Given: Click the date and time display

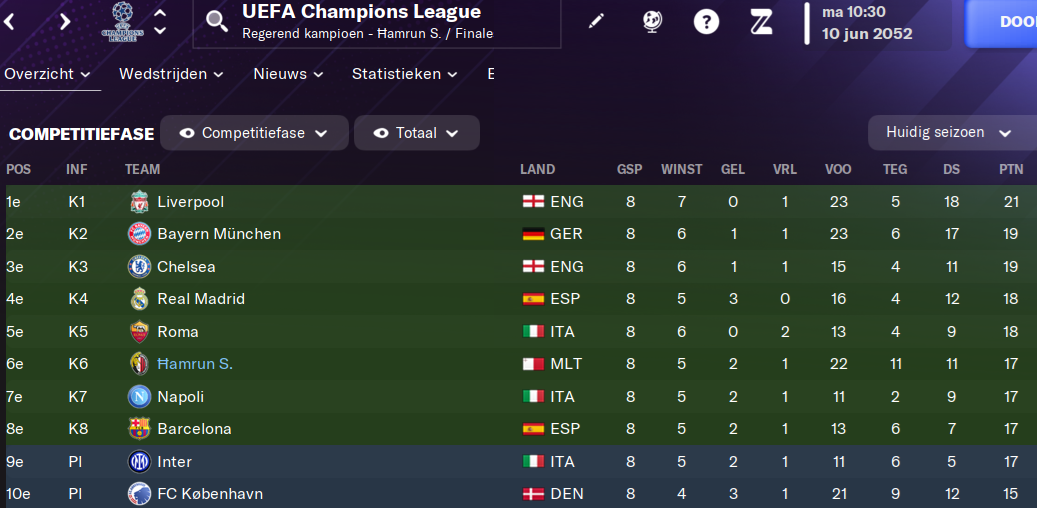Looking at the screenshot, I should click(866, 22).
